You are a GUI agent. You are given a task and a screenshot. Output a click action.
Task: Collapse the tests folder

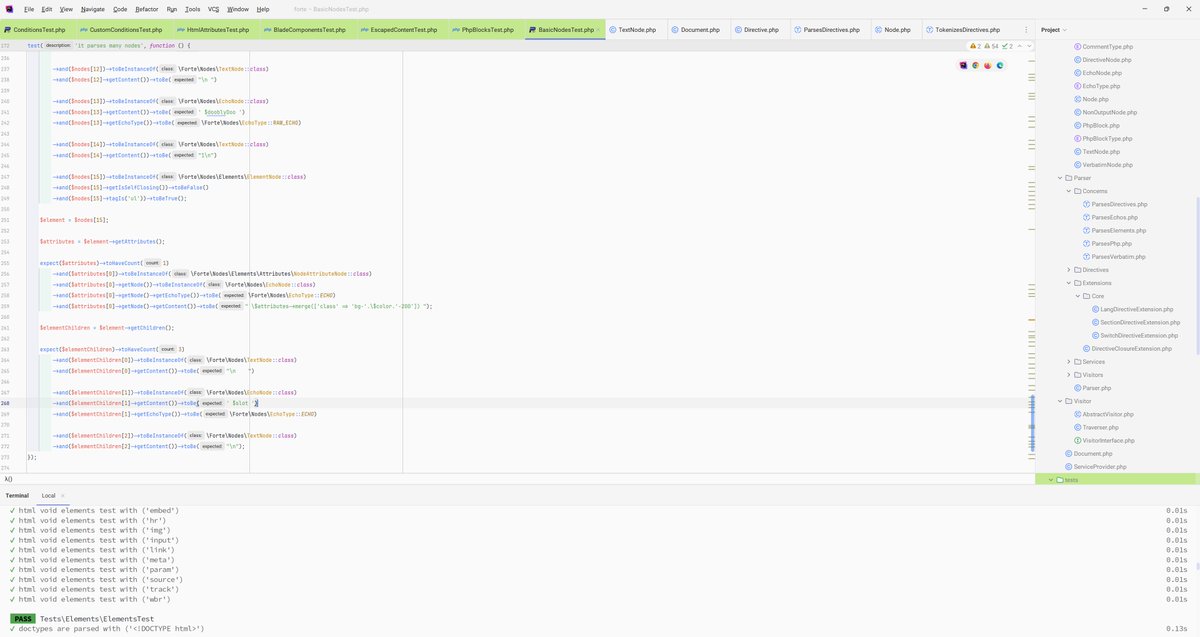1051,480
